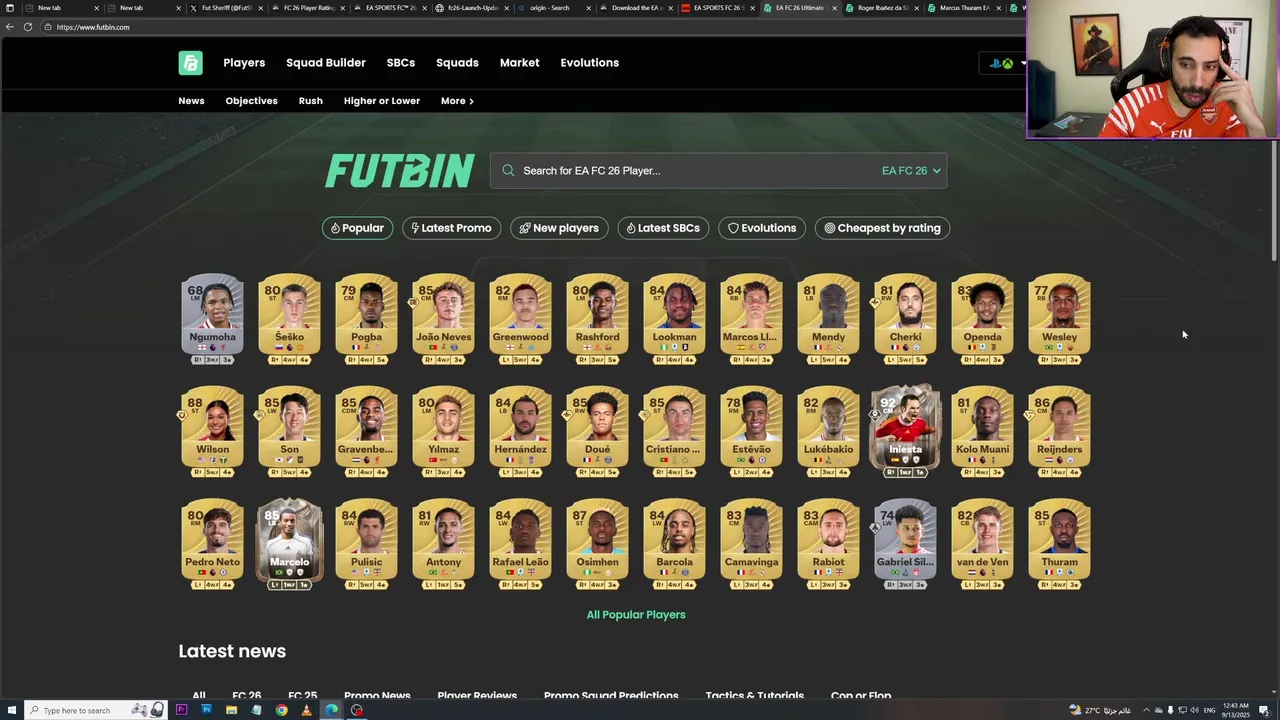Viewport: 1280px width, 720px height.
Task: Open the EA FC 26 game version dropdown
Action: (x=911, y=171)
